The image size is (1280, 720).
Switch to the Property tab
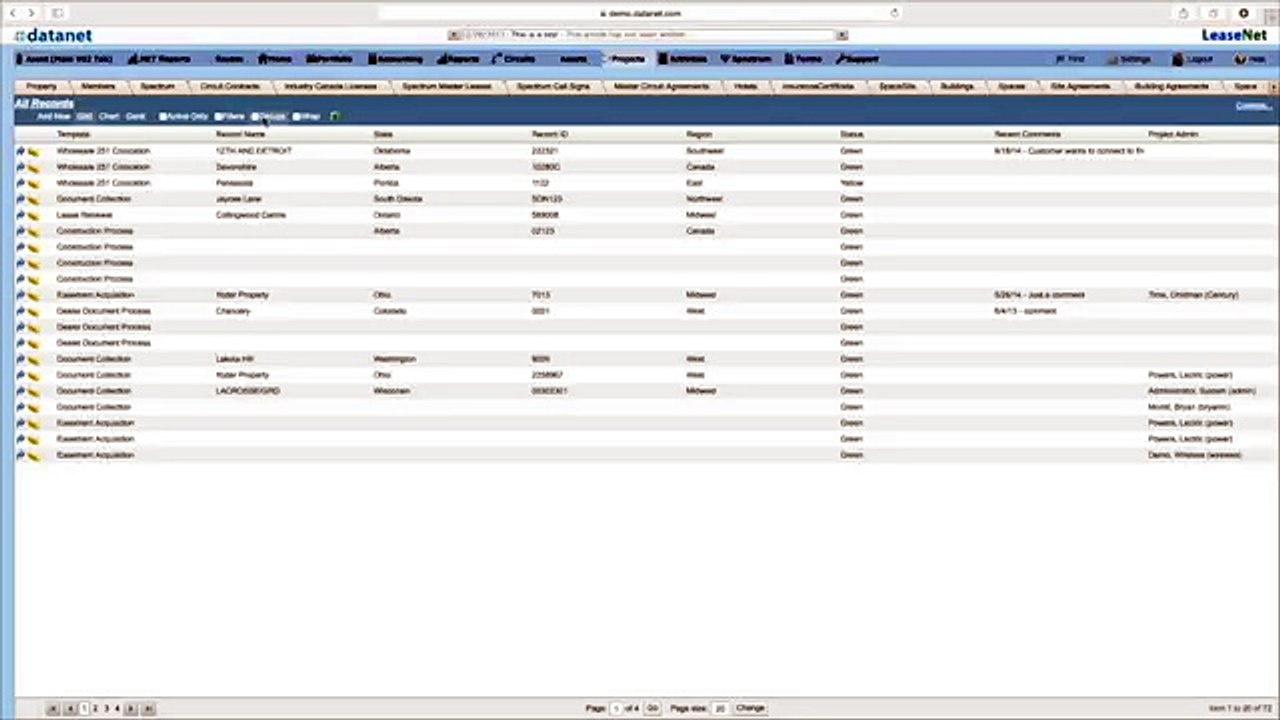42,87
